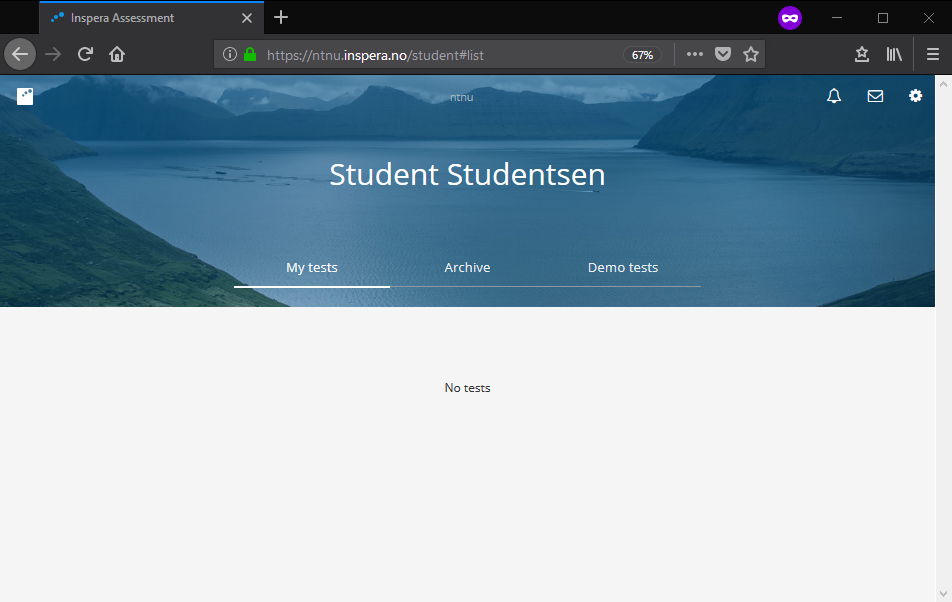
Task: Click the scrollbar down arrow
Action: point(943,594)
